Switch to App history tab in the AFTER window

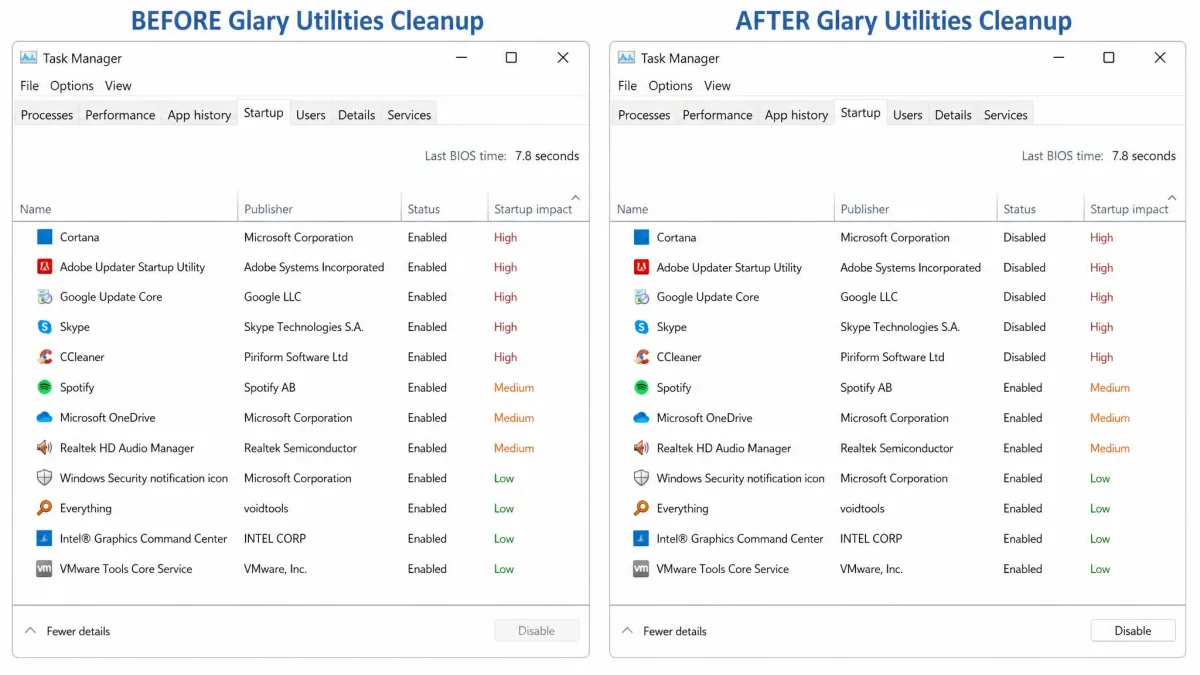796,115
